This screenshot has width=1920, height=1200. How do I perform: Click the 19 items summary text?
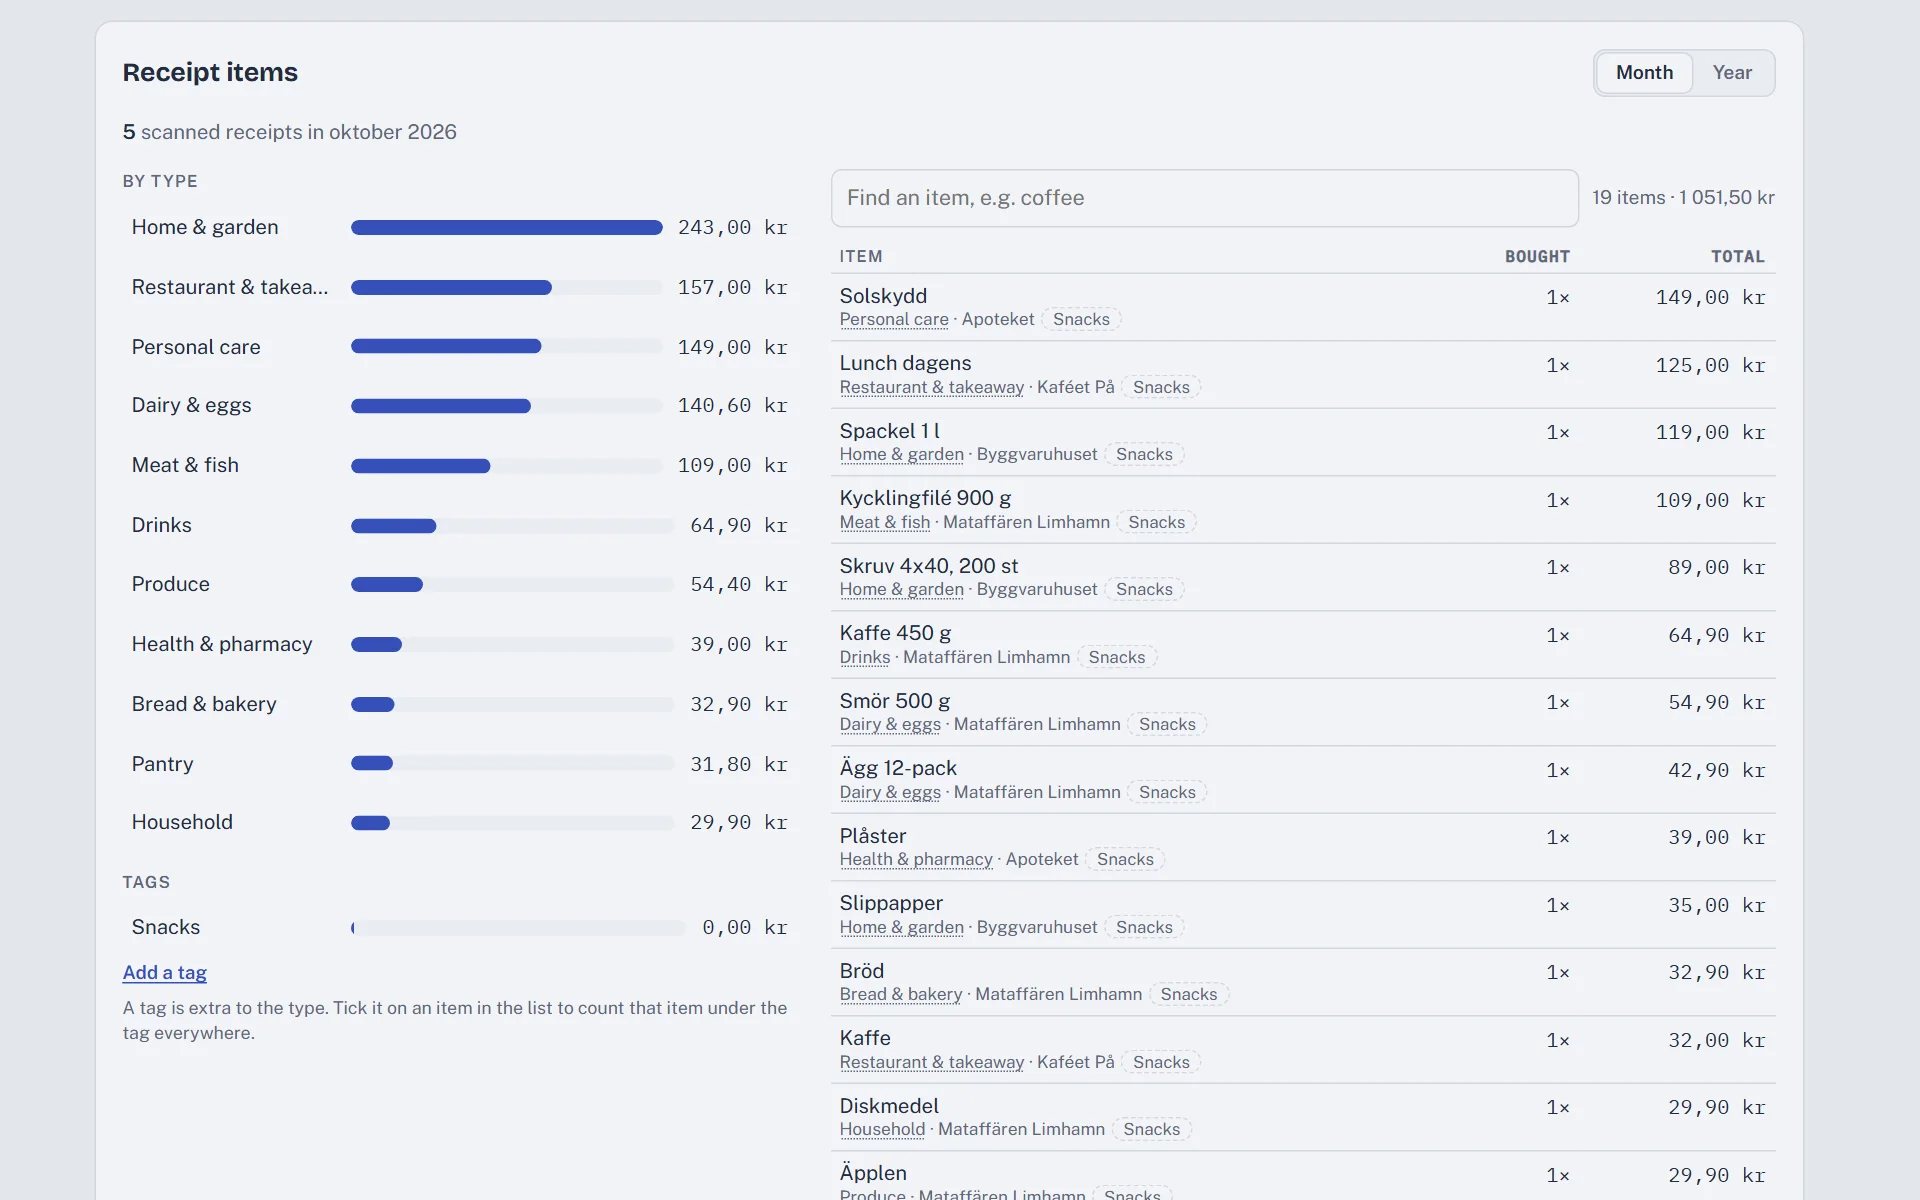tap(1683, 198)
